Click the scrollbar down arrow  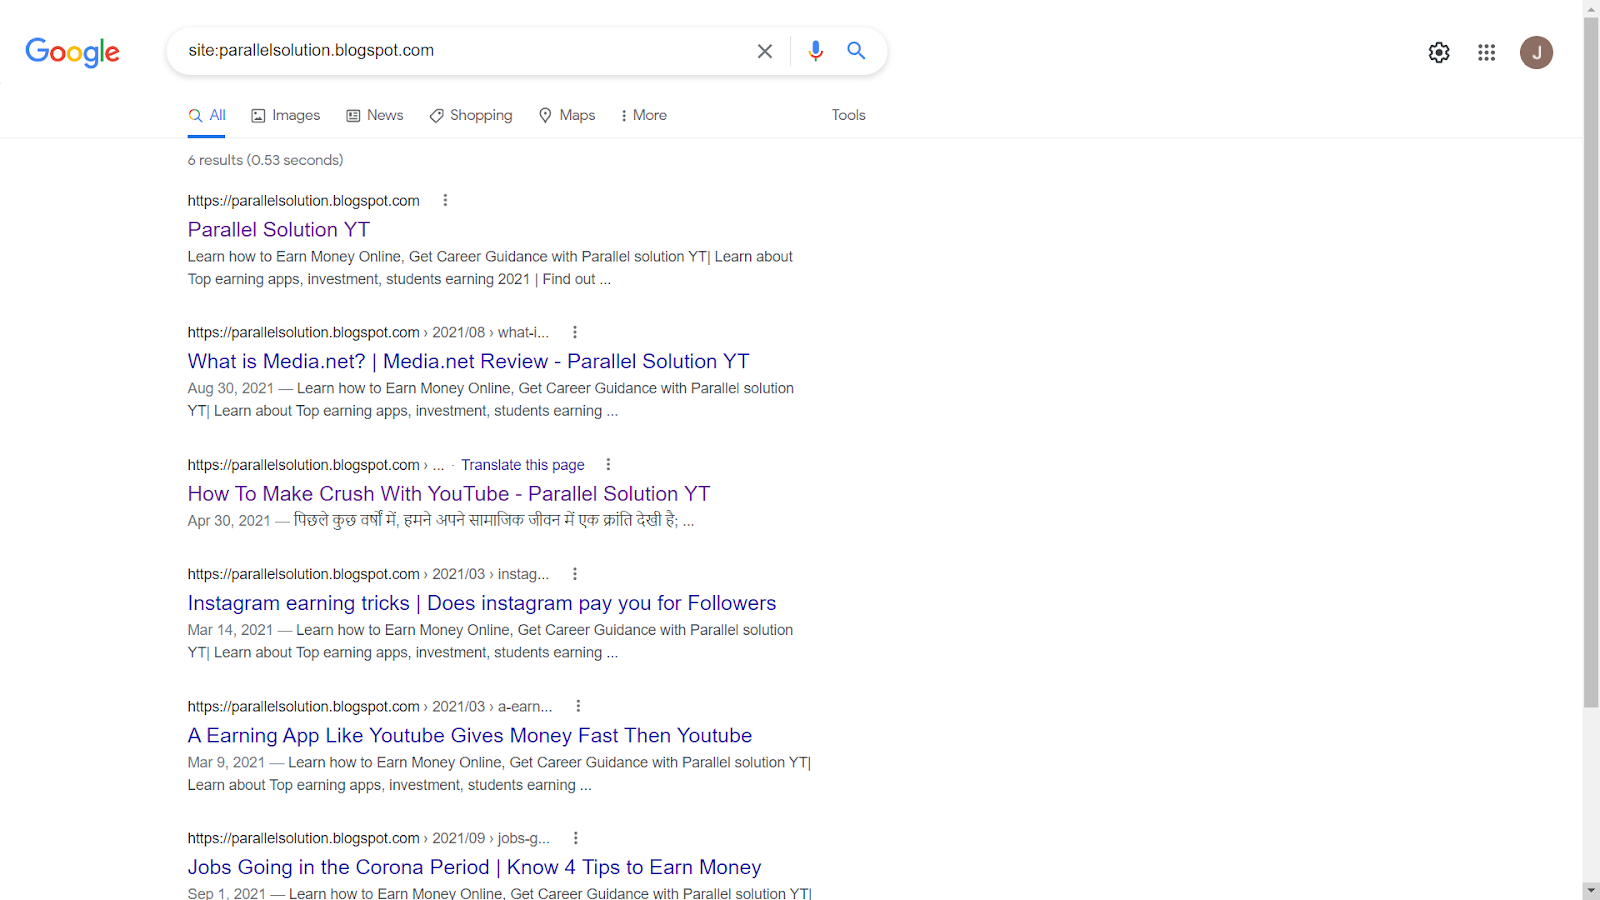point(1591,890)
